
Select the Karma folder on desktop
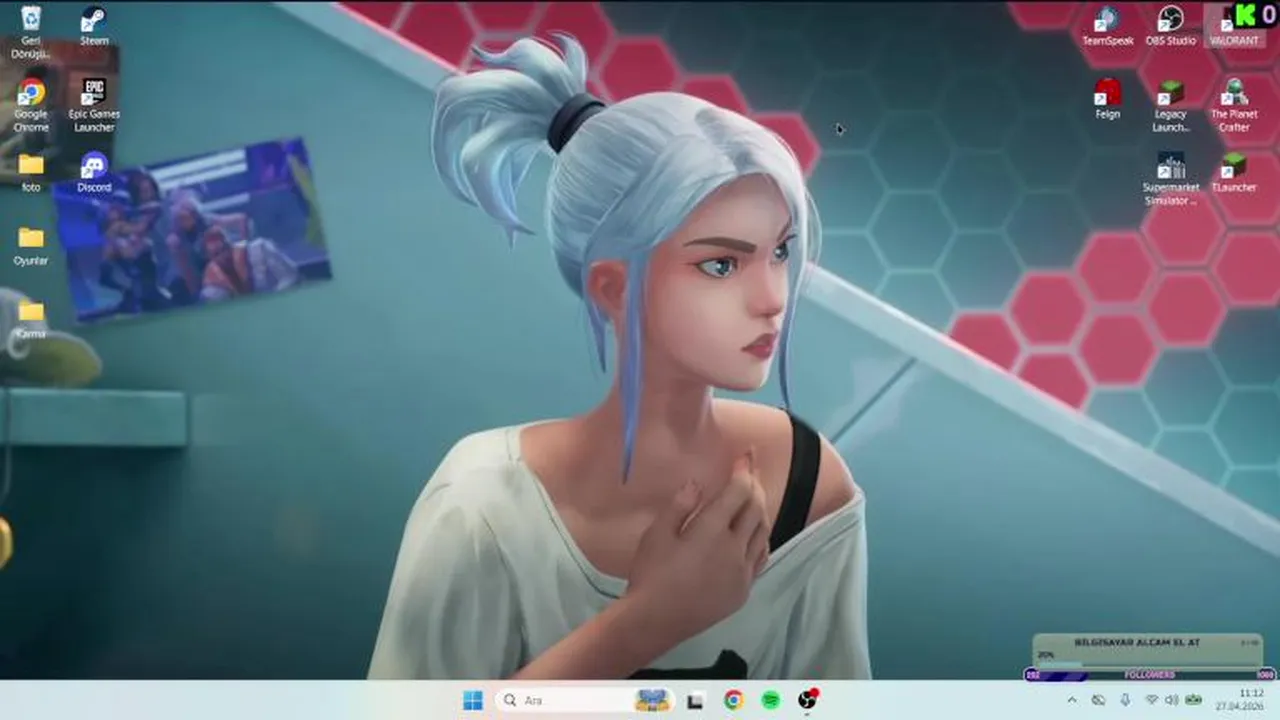click(x=31, y=319)
